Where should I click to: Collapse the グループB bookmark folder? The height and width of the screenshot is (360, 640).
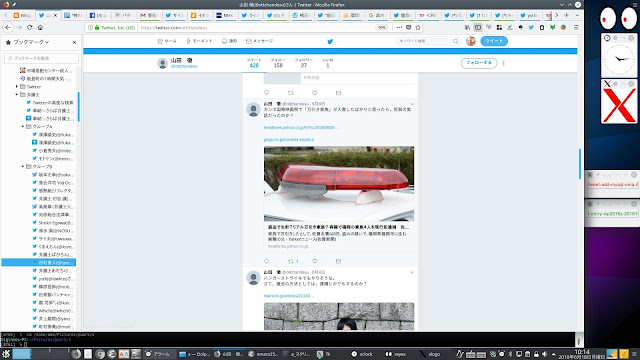coord(23,167)
